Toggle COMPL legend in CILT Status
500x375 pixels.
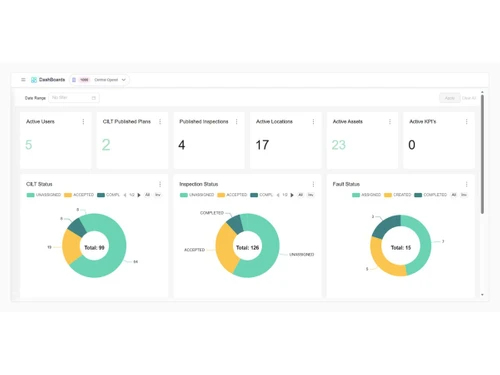click(x=108, y=195)
